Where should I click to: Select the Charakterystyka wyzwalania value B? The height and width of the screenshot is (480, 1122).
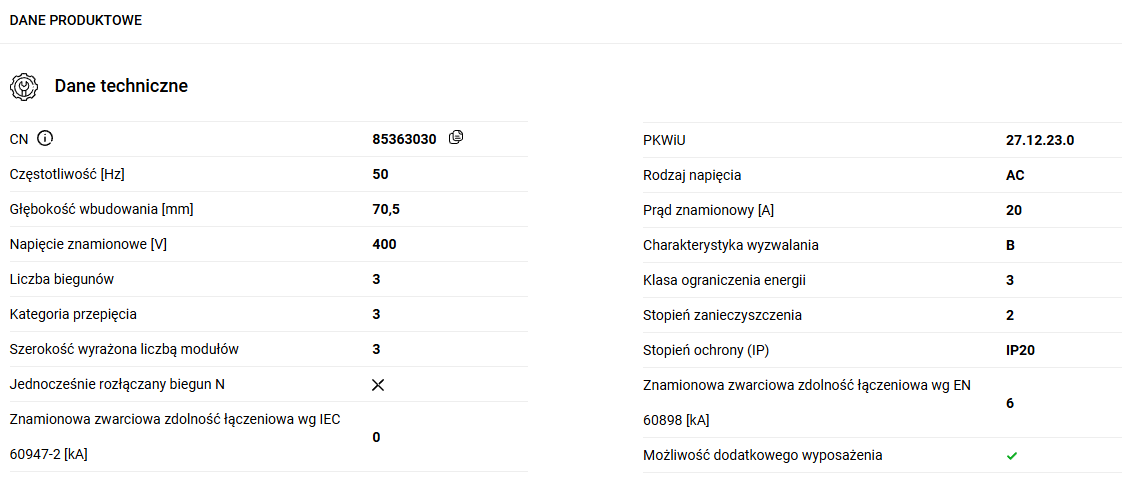point(1011,245)
